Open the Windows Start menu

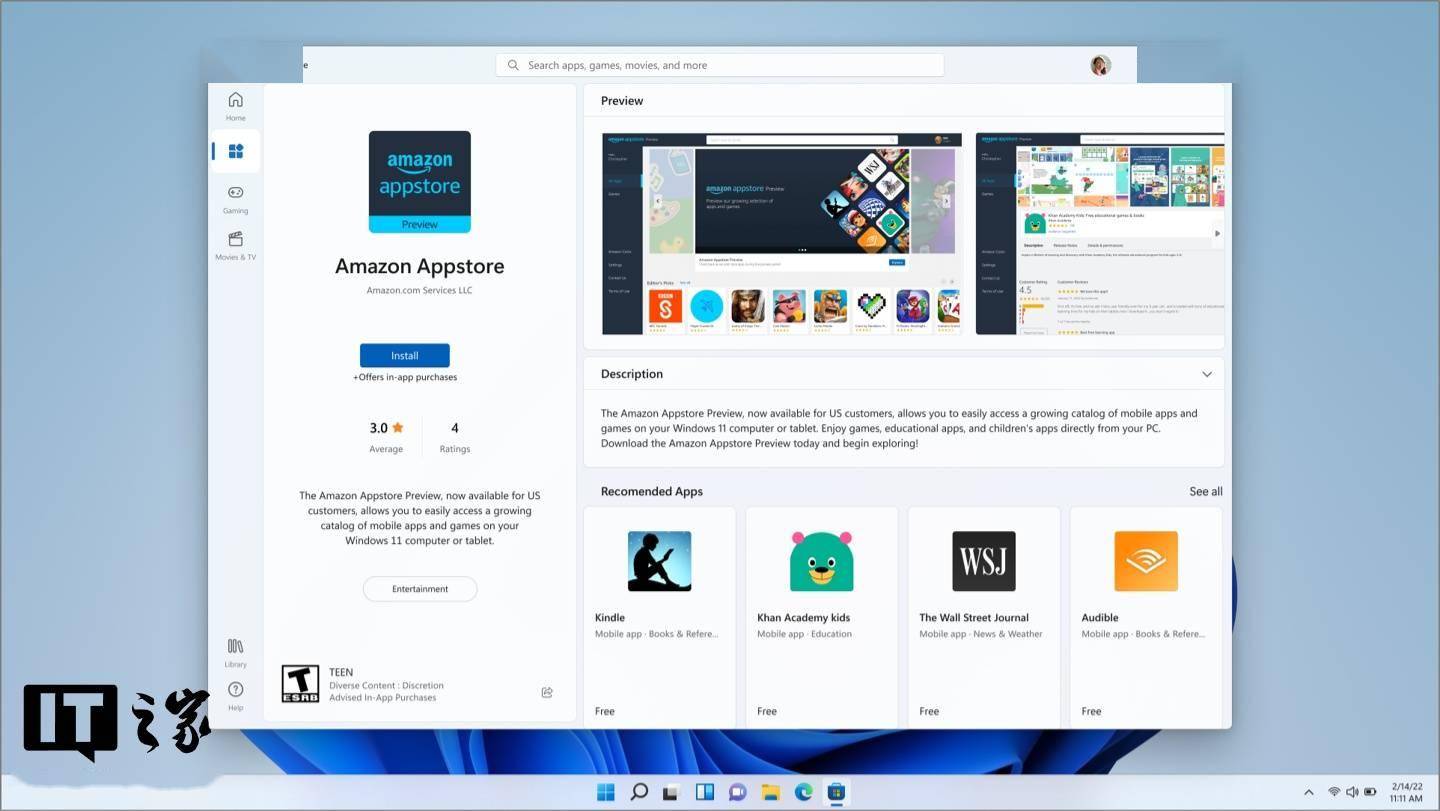click(606, 792)
